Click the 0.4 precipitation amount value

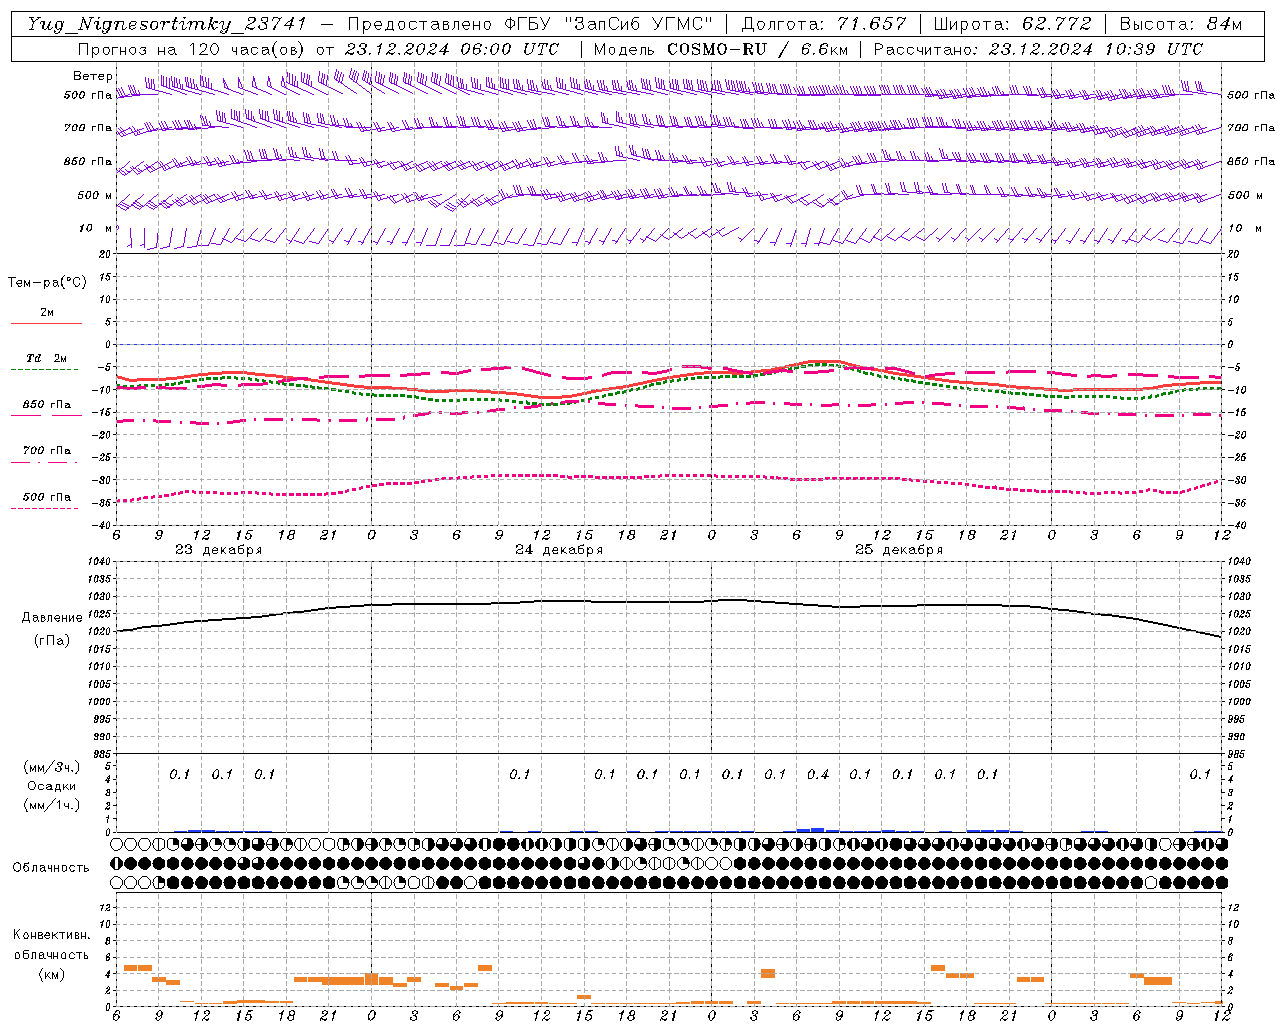click(818, 774)
